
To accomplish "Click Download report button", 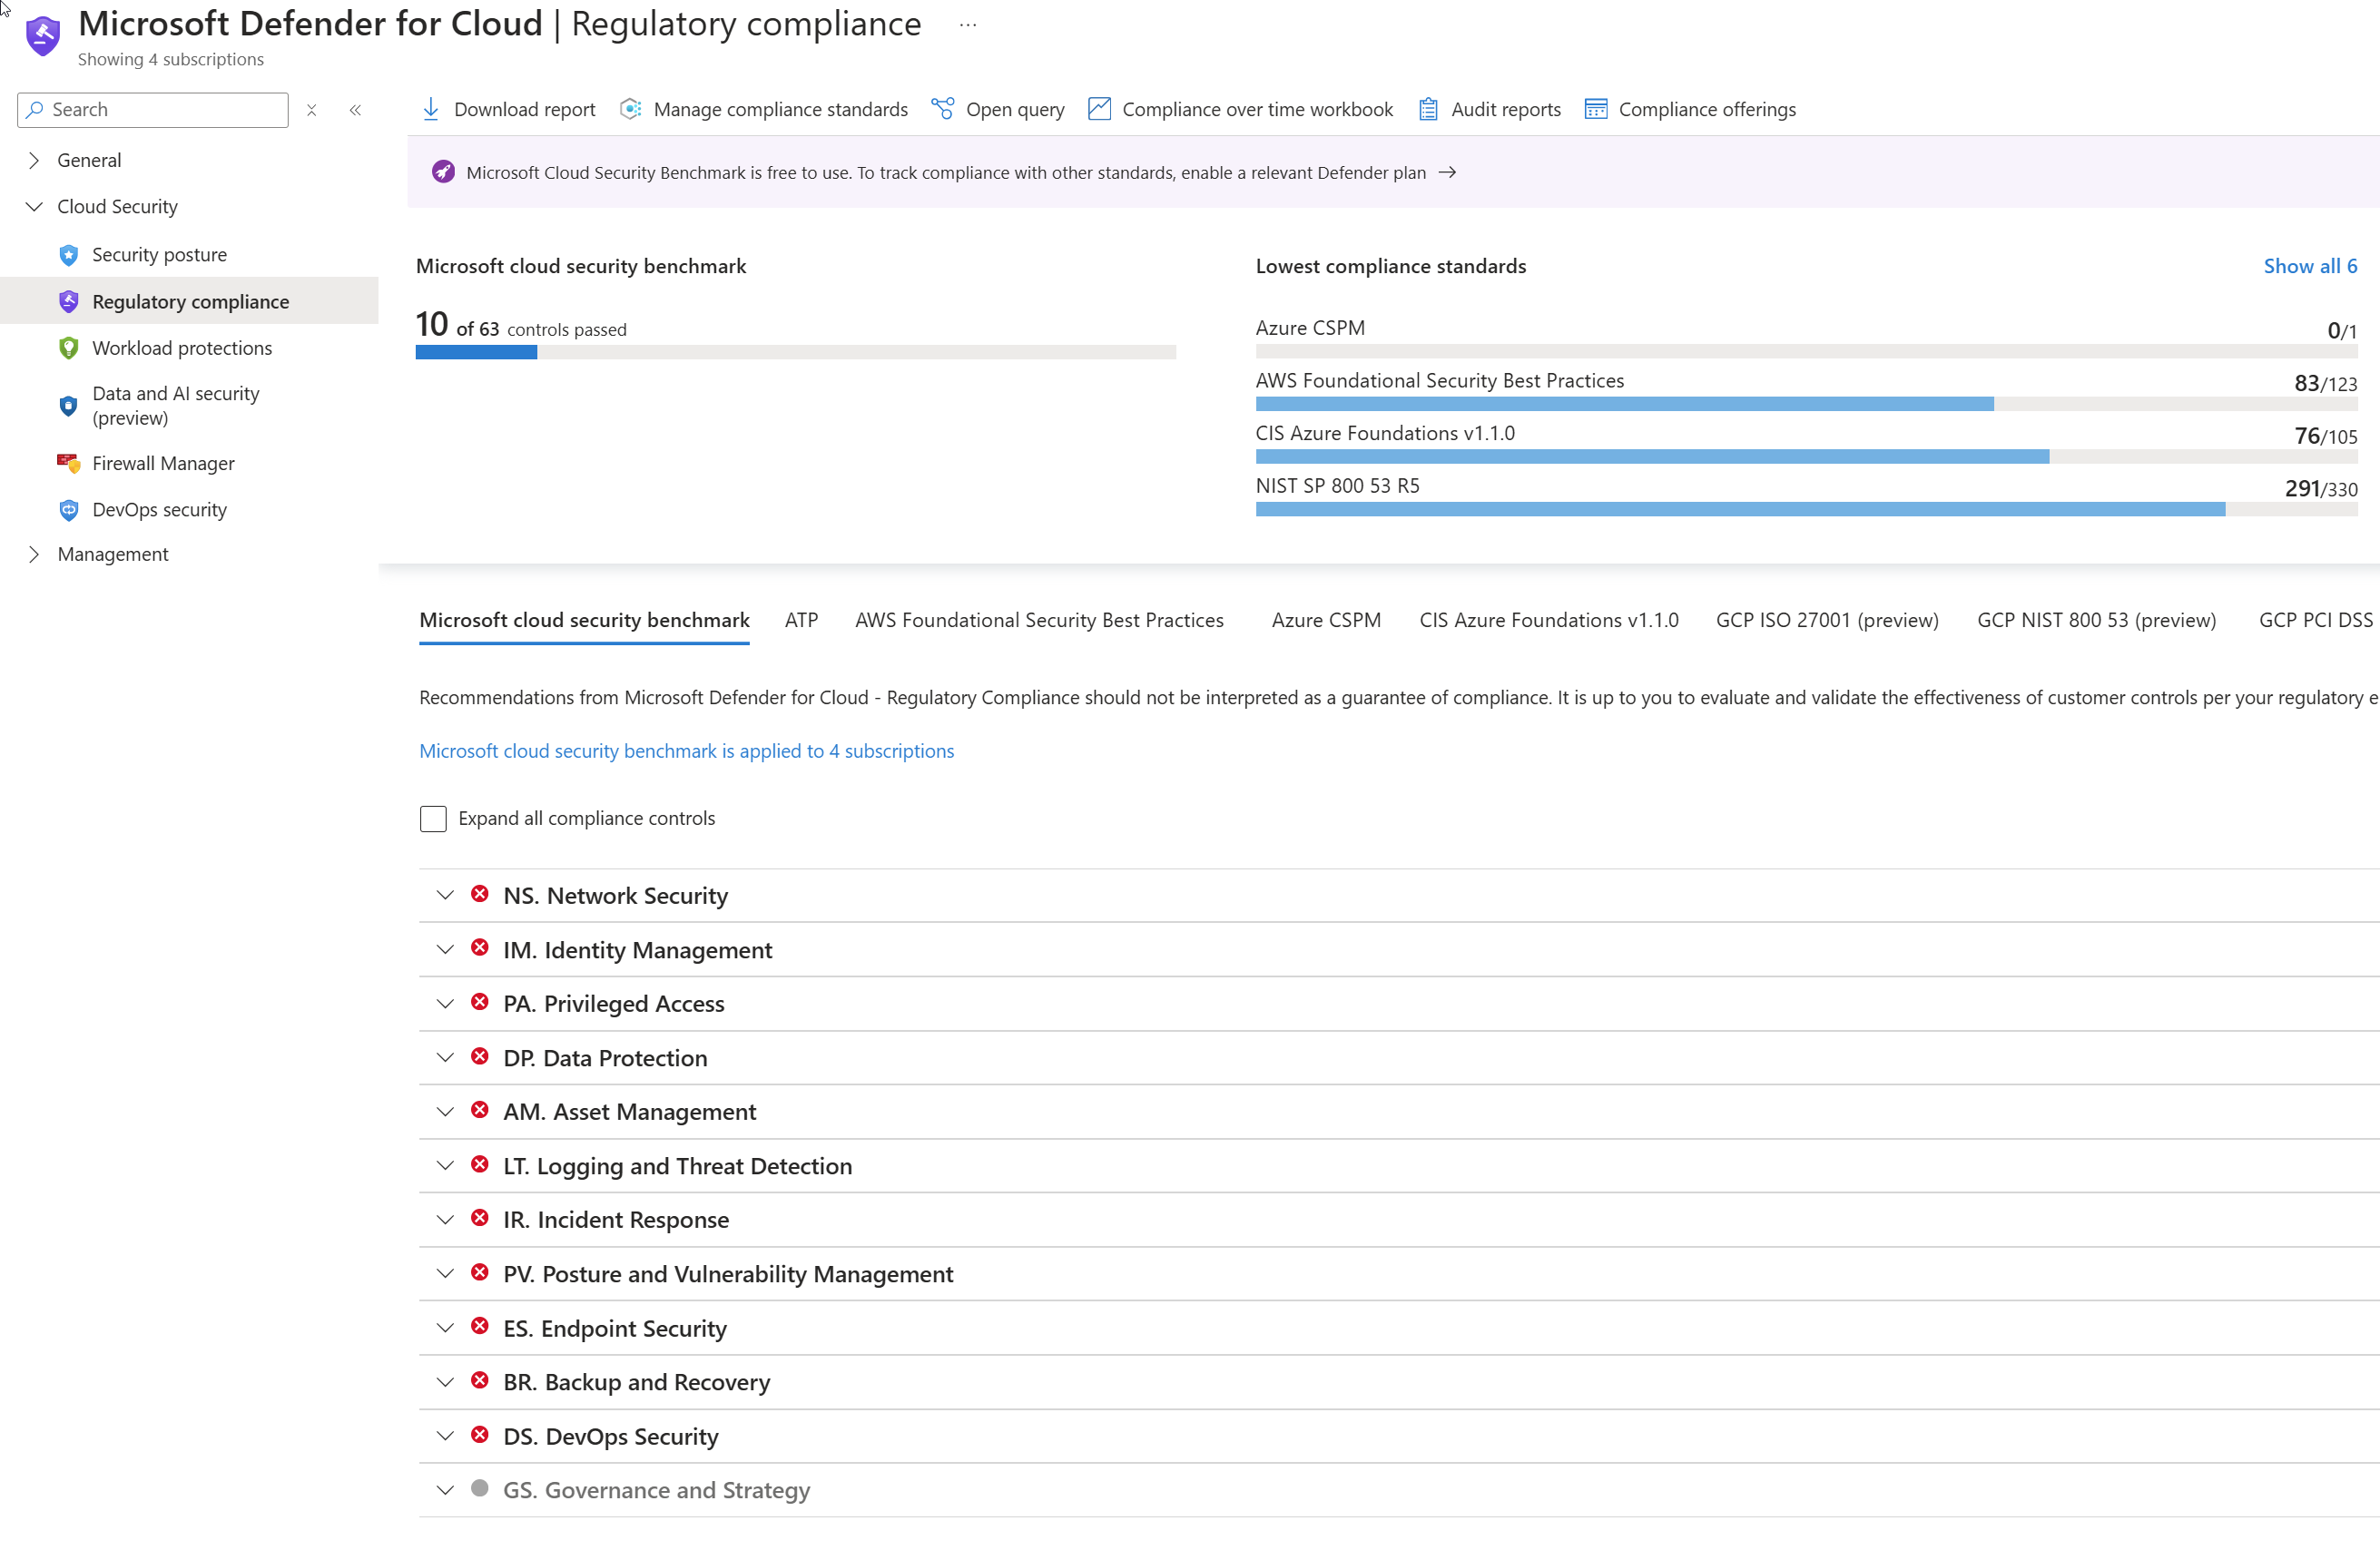I will coord(508,109).
